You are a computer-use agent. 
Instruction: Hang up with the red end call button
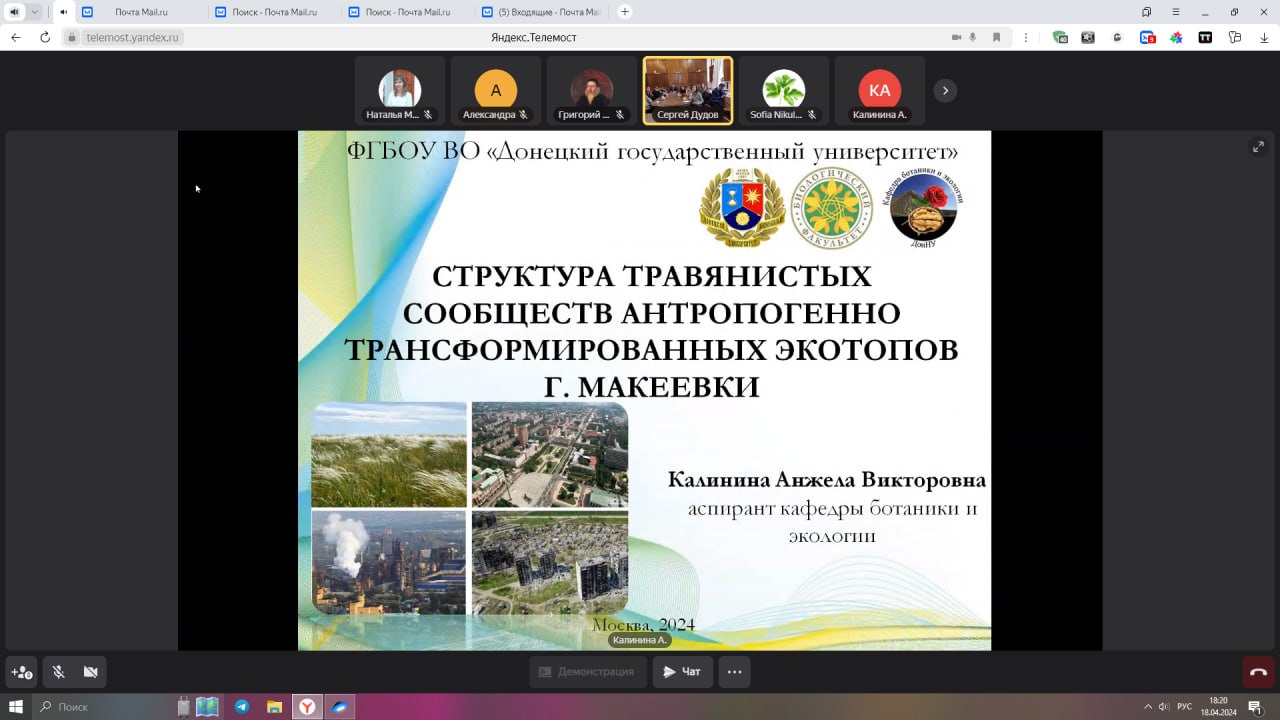click(x=1258, y=672)
